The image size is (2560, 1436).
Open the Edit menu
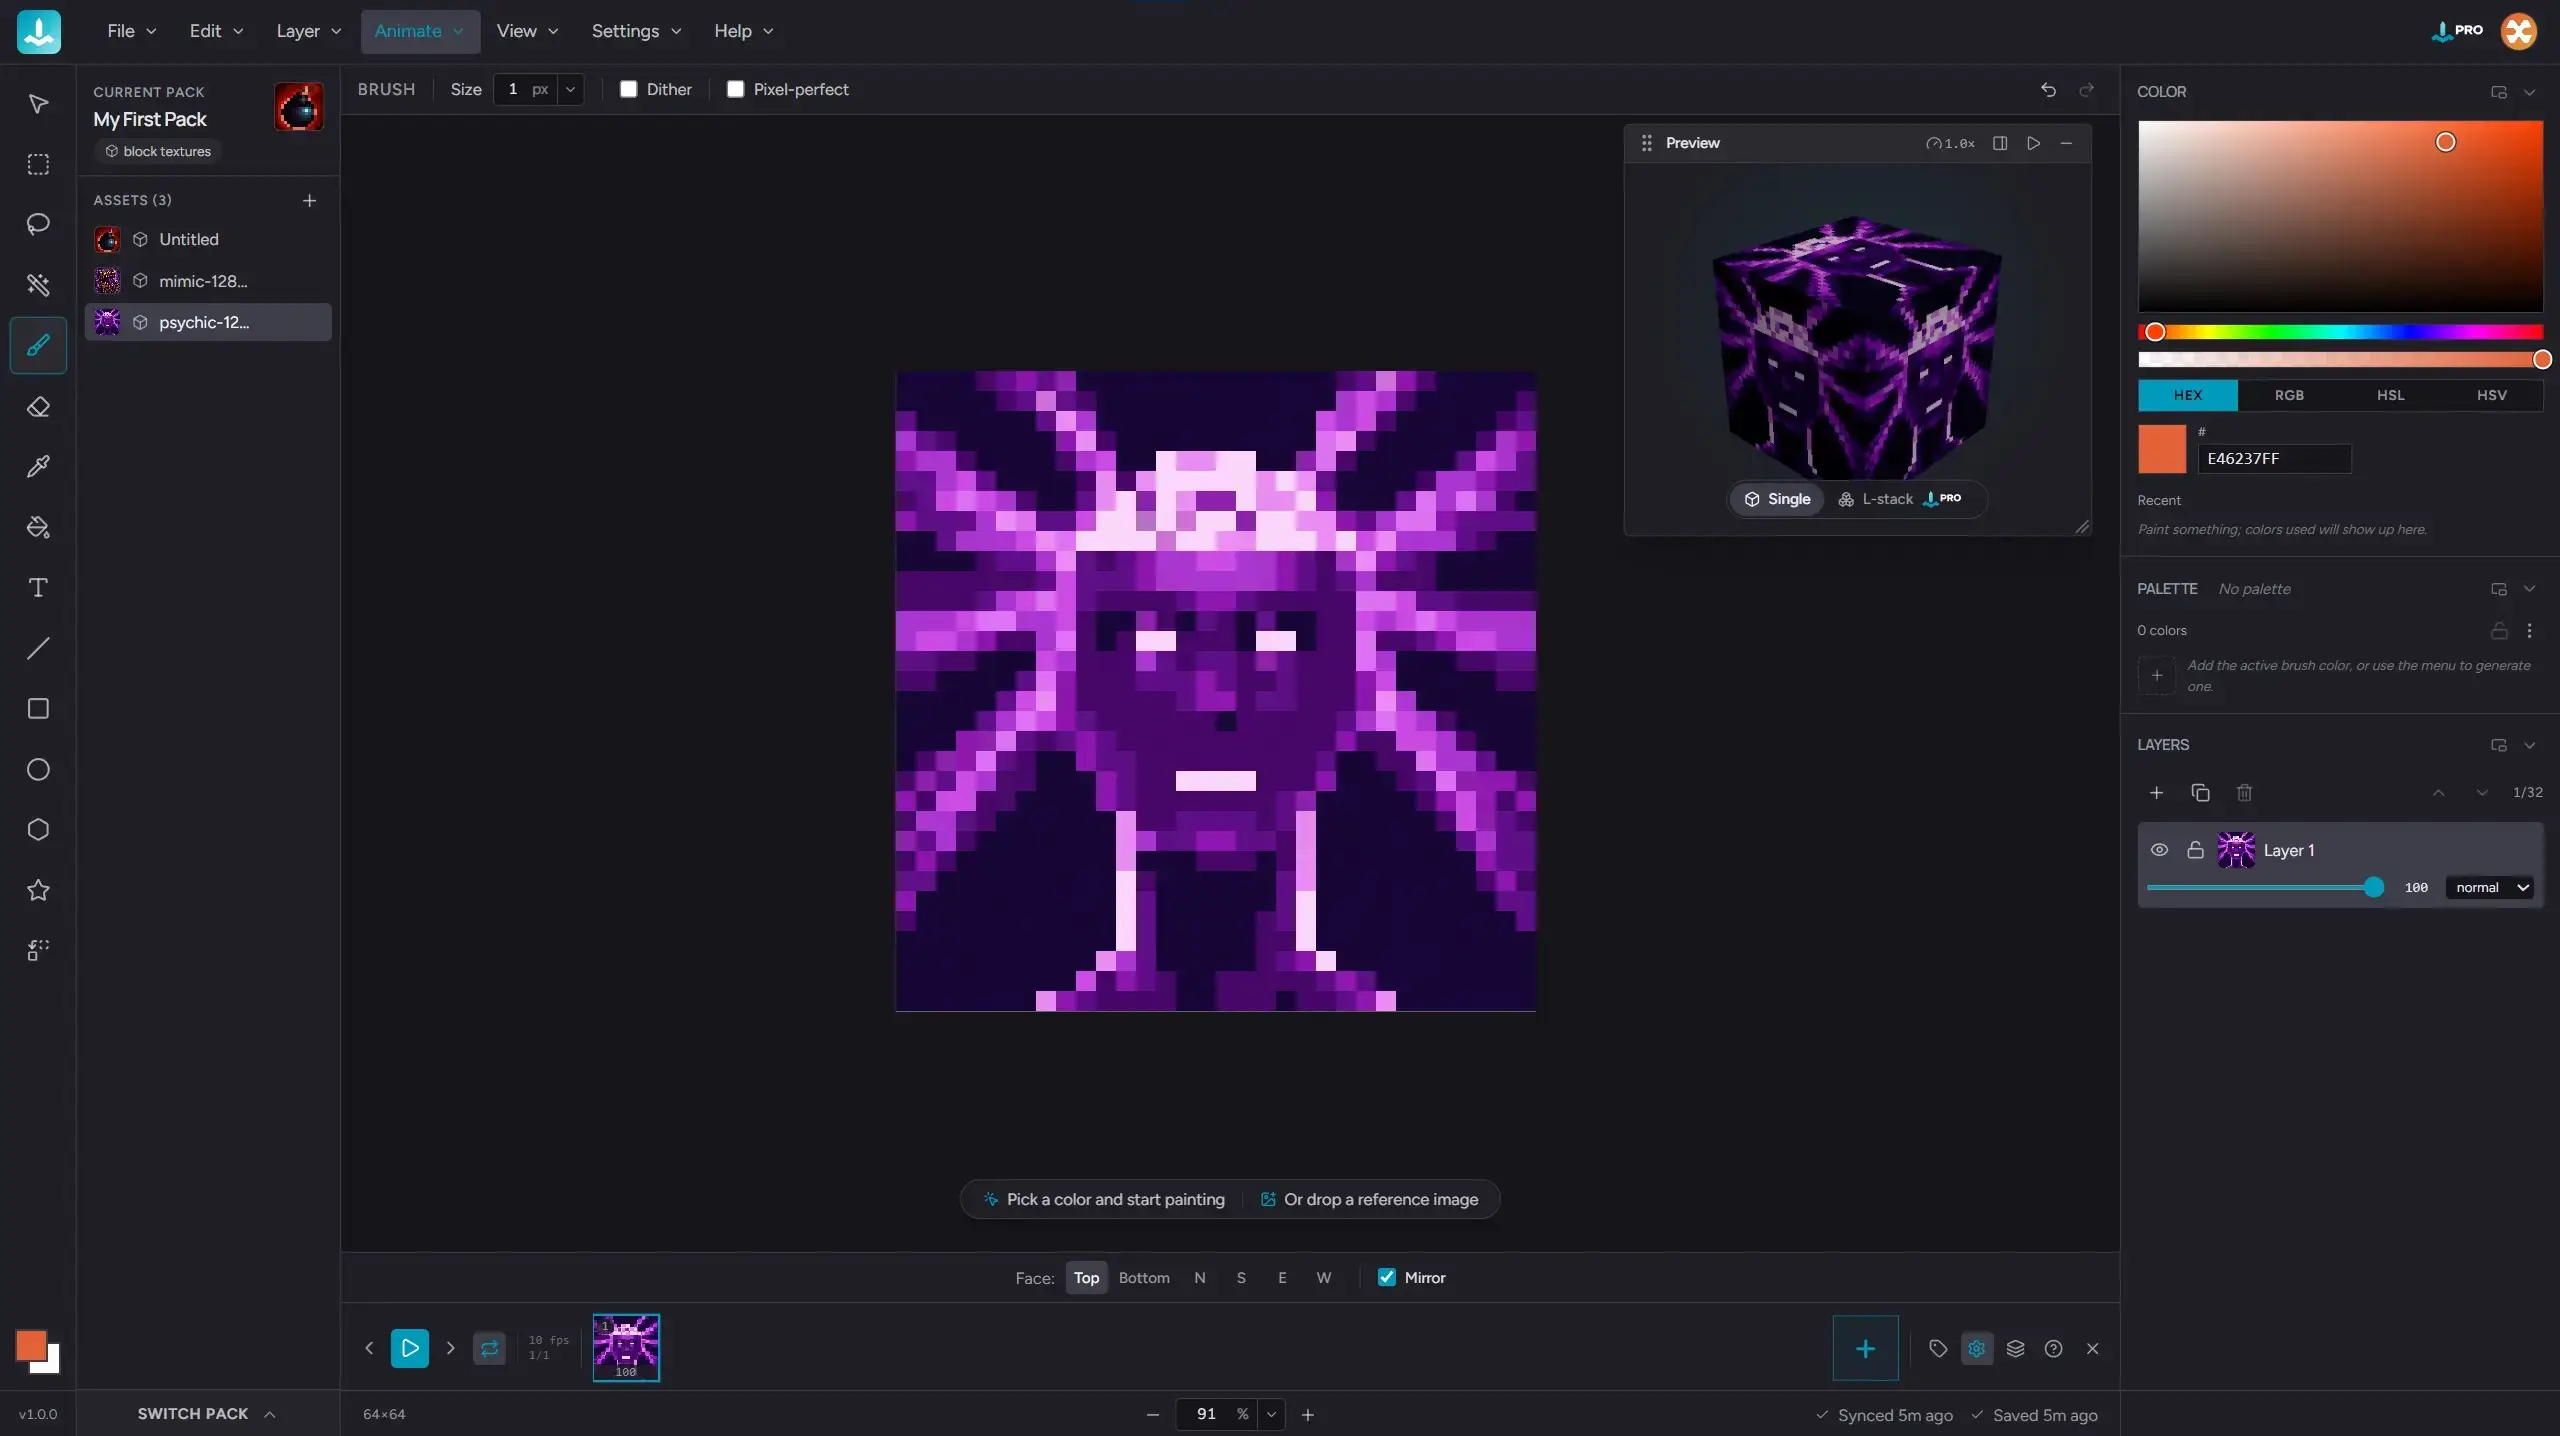pos(216,31)
